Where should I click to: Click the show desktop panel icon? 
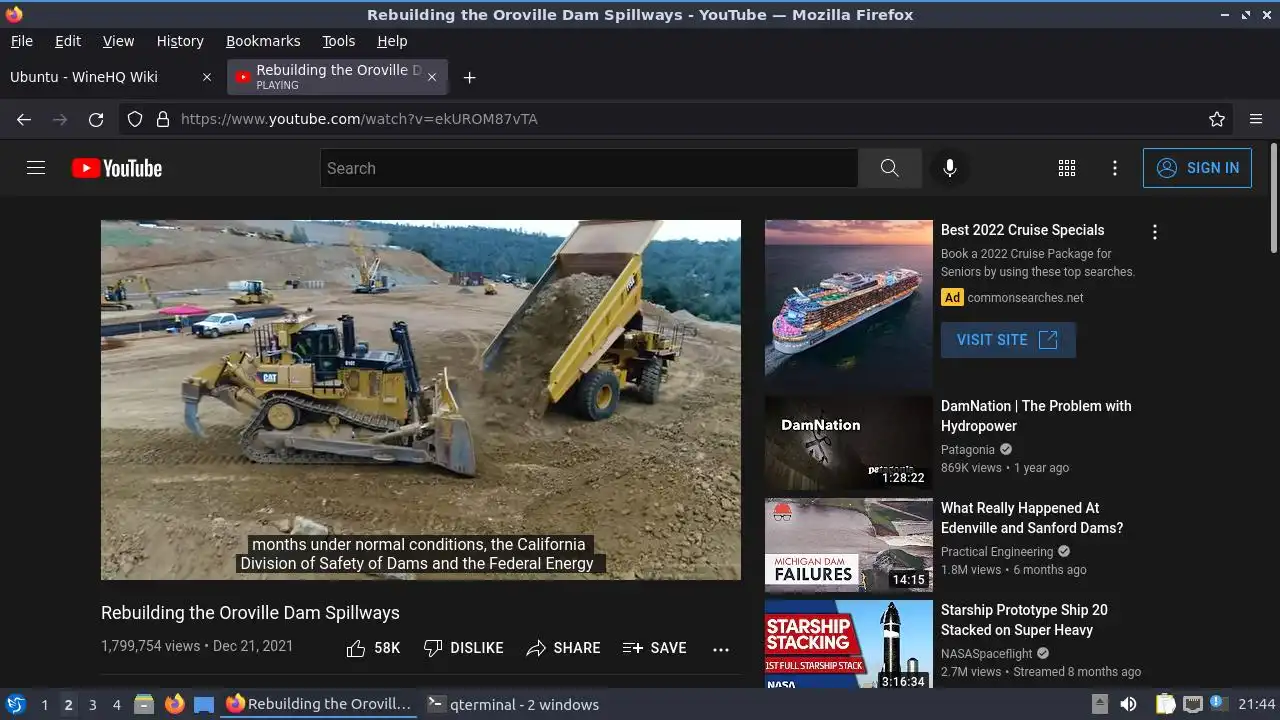[x=204, y=704]
